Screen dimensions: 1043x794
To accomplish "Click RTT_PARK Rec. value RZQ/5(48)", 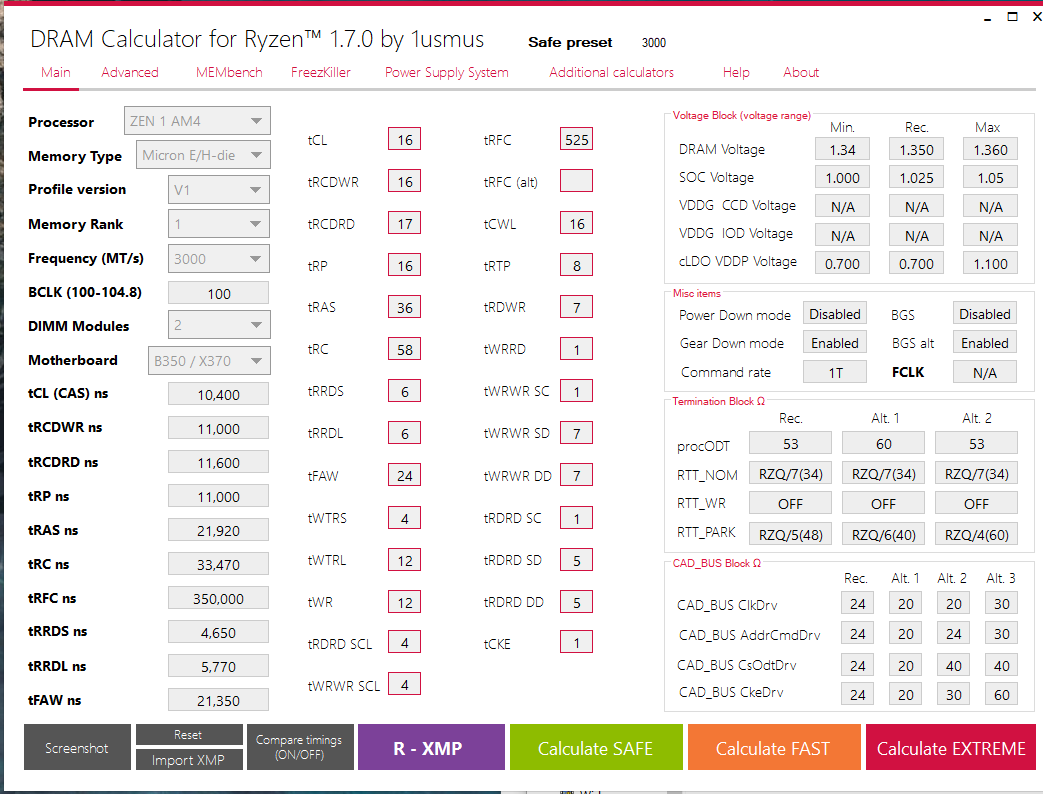I will pyautogui.click(x=790, y=534).
